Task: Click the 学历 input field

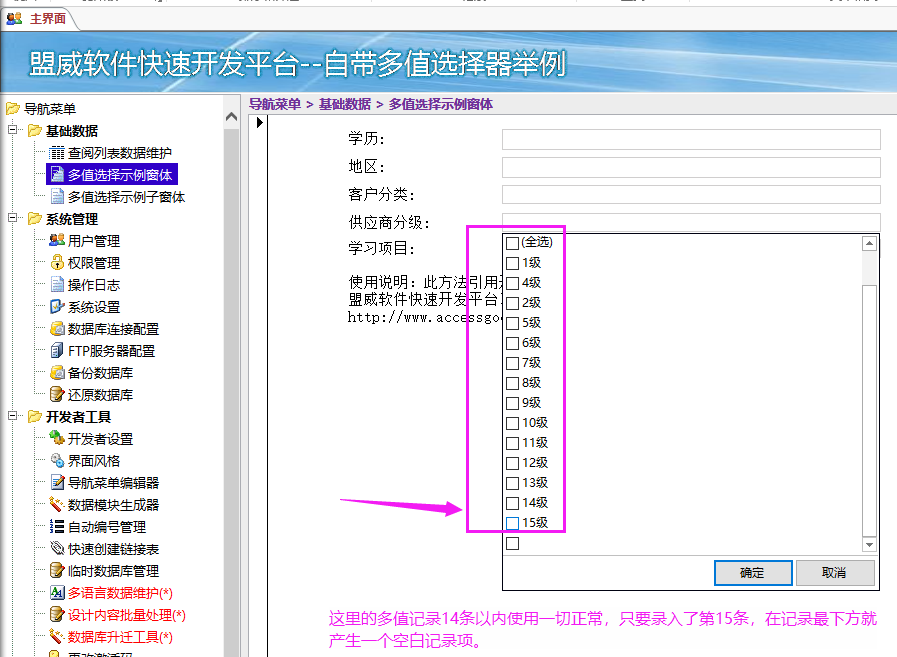Action: click(691, 139)
